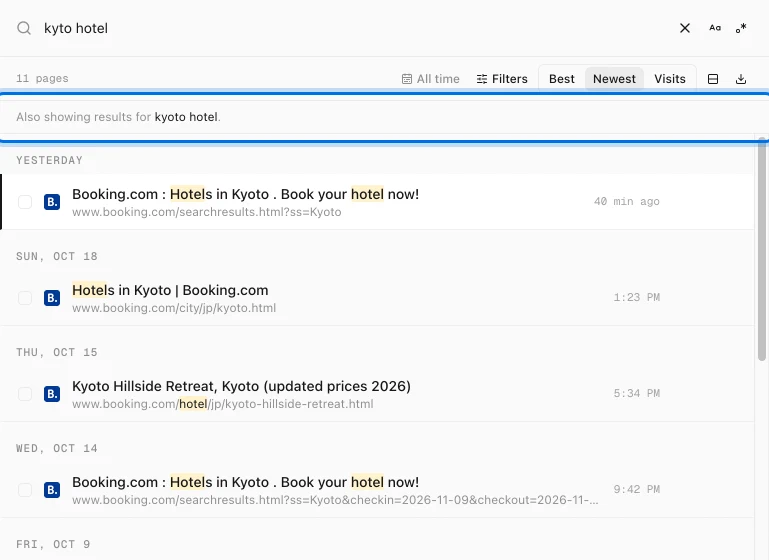Sort results by Best
769x560 pixels.
click(x=562, y=79)
